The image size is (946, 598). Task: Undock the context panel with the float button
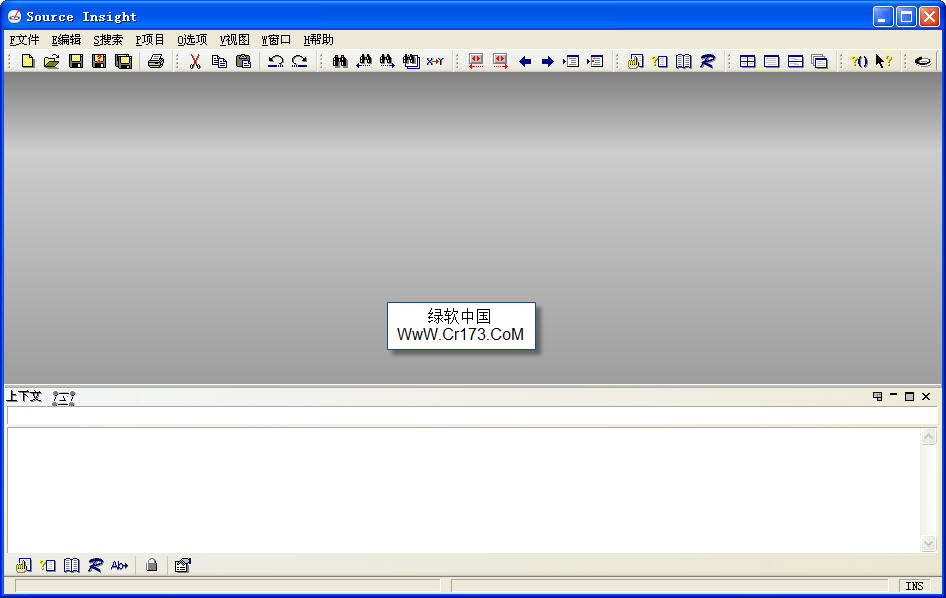pos(877,396)
